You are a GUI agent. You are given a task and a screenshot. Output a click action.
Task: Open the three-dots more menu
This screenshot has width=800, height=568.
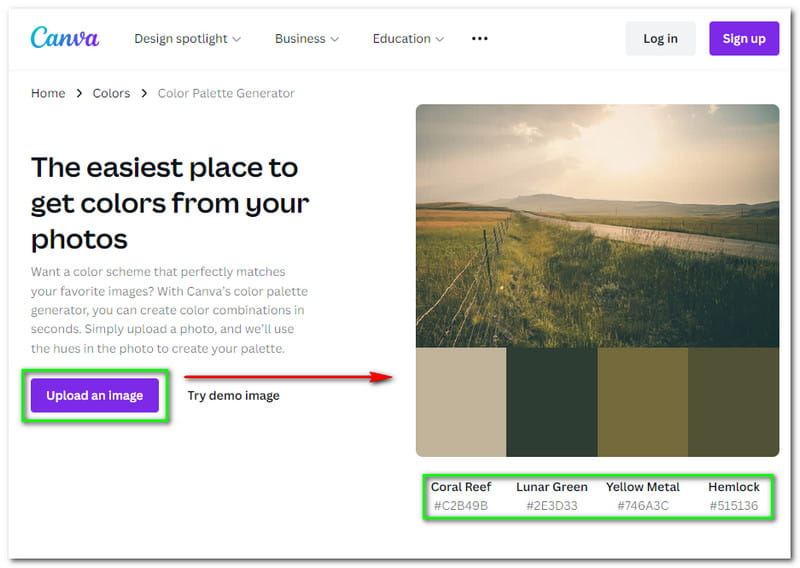pyautogui.click(x=480, y=39)
